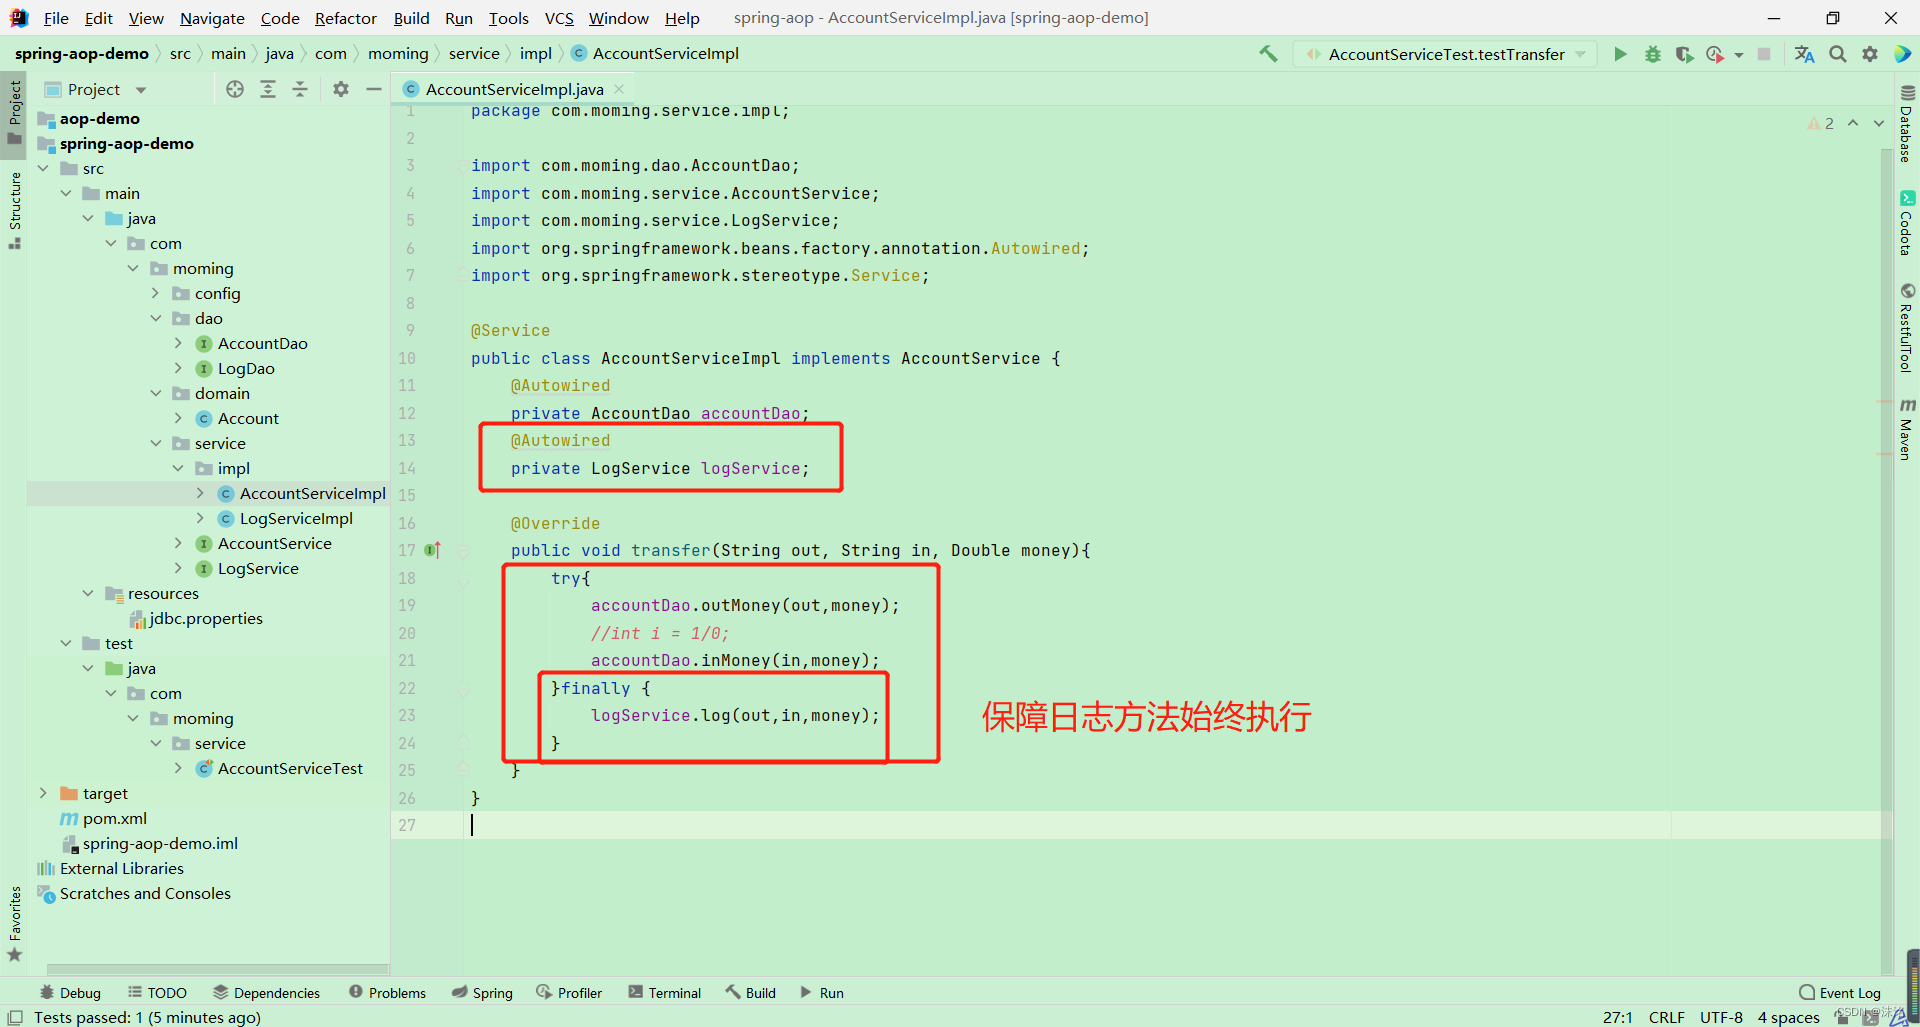Toggle Structure tool window sidebar button
This screenshot has width=1920, height=1027.
pyautogui.click(x=14, y=210)
